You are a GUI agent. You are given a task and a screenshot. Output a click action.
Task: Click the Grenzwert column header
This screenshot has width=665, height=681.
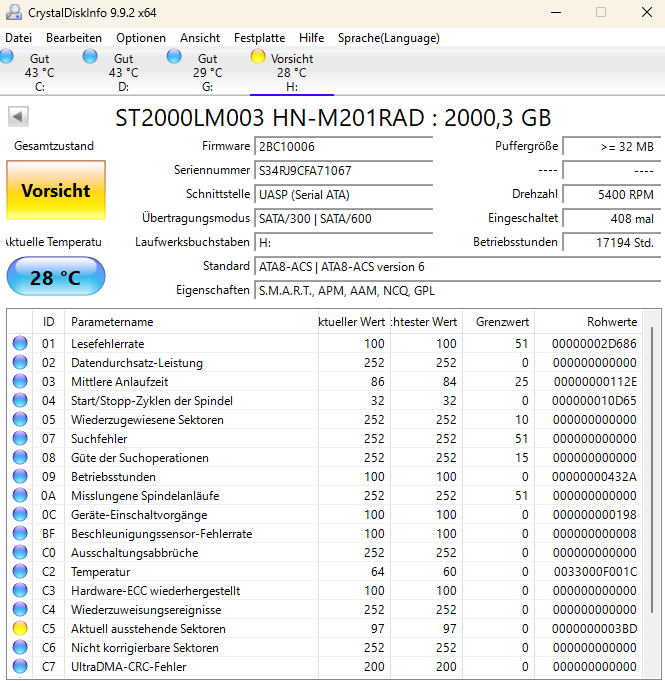click(499, 321)
